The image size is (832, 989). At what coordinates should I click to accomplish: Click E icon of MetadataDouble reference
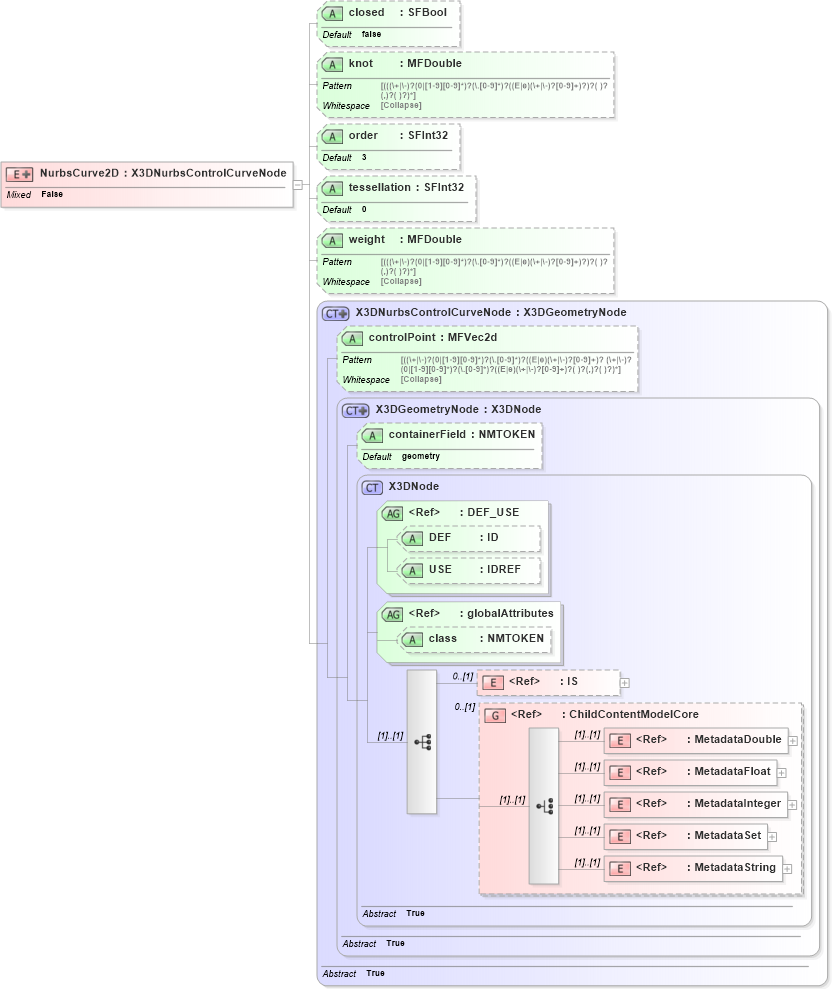(620, 740)
